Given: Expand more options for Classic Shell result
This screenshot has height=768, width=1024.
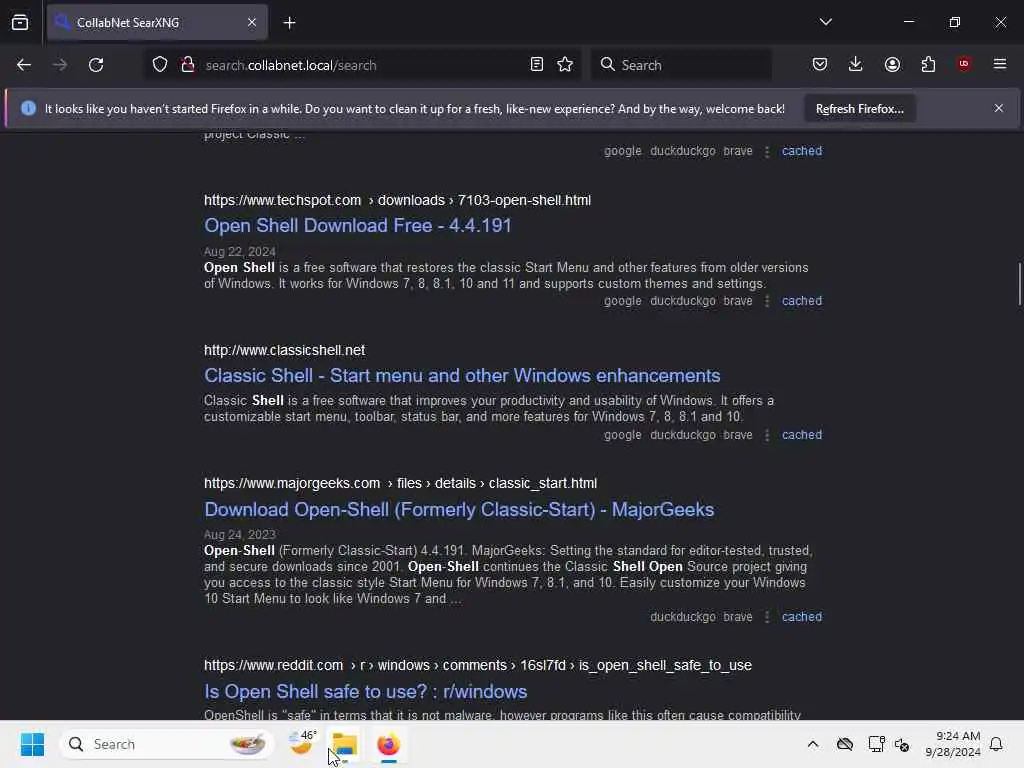Looking at the screenshot, I should [767, 435].
